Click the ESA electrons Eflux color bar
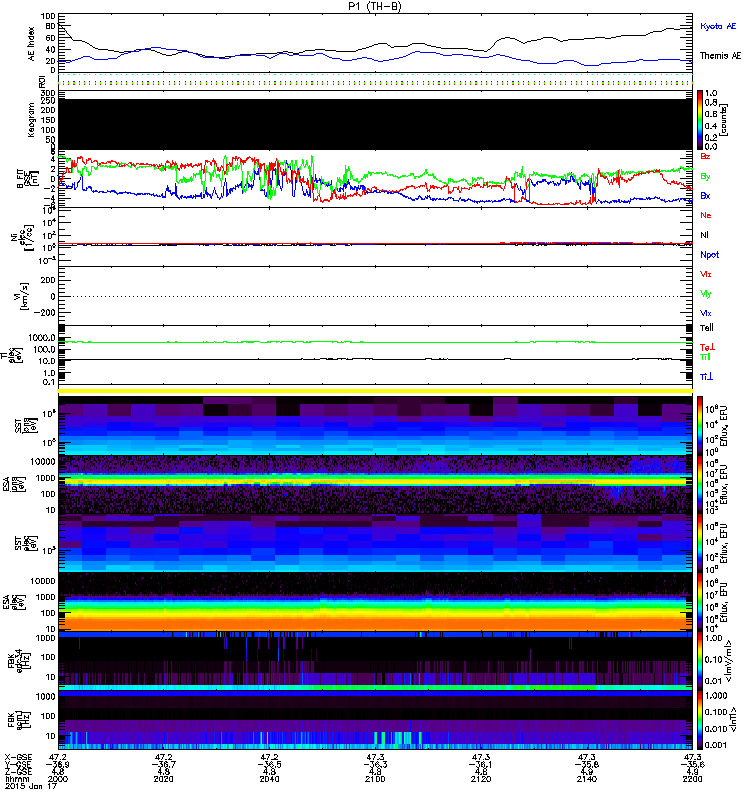This screenshot has height=800, width=750. tap(699, 602)
